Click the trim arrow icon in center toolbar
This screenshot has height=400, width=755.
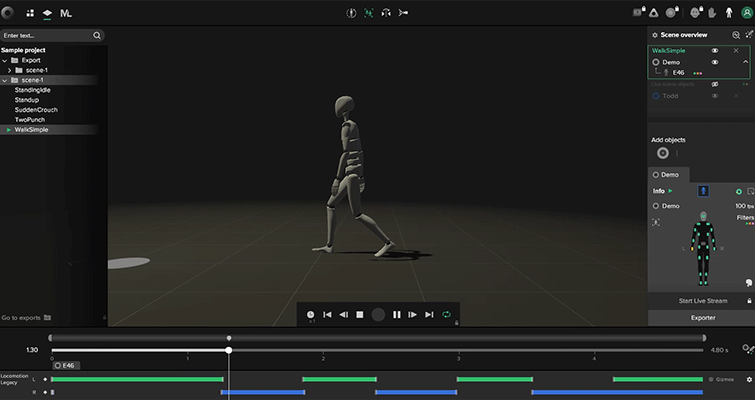click(403, 13)
